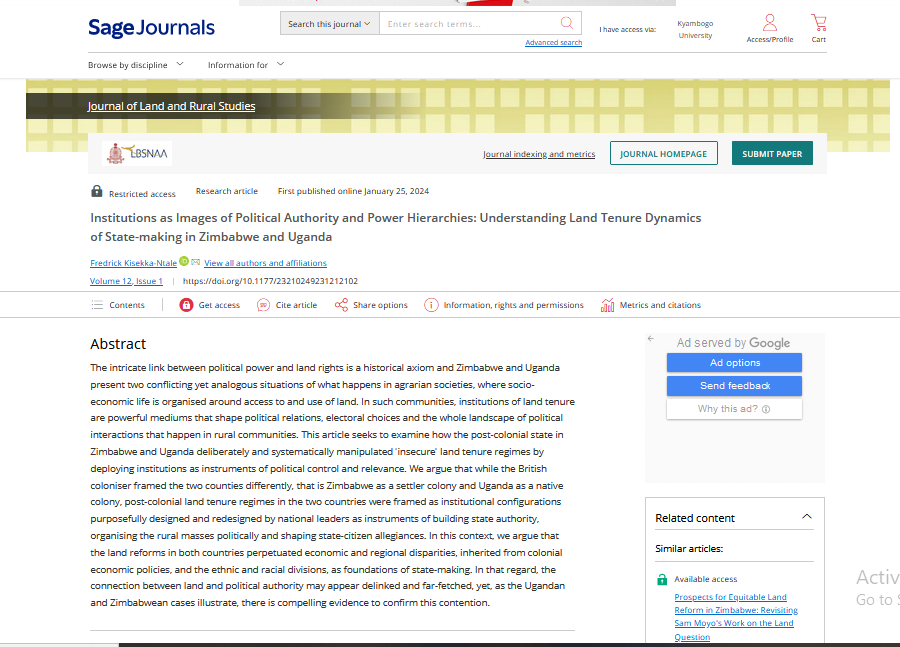Click the search magnifier icon
Screen dimensions: 900x647
(567, 23)
